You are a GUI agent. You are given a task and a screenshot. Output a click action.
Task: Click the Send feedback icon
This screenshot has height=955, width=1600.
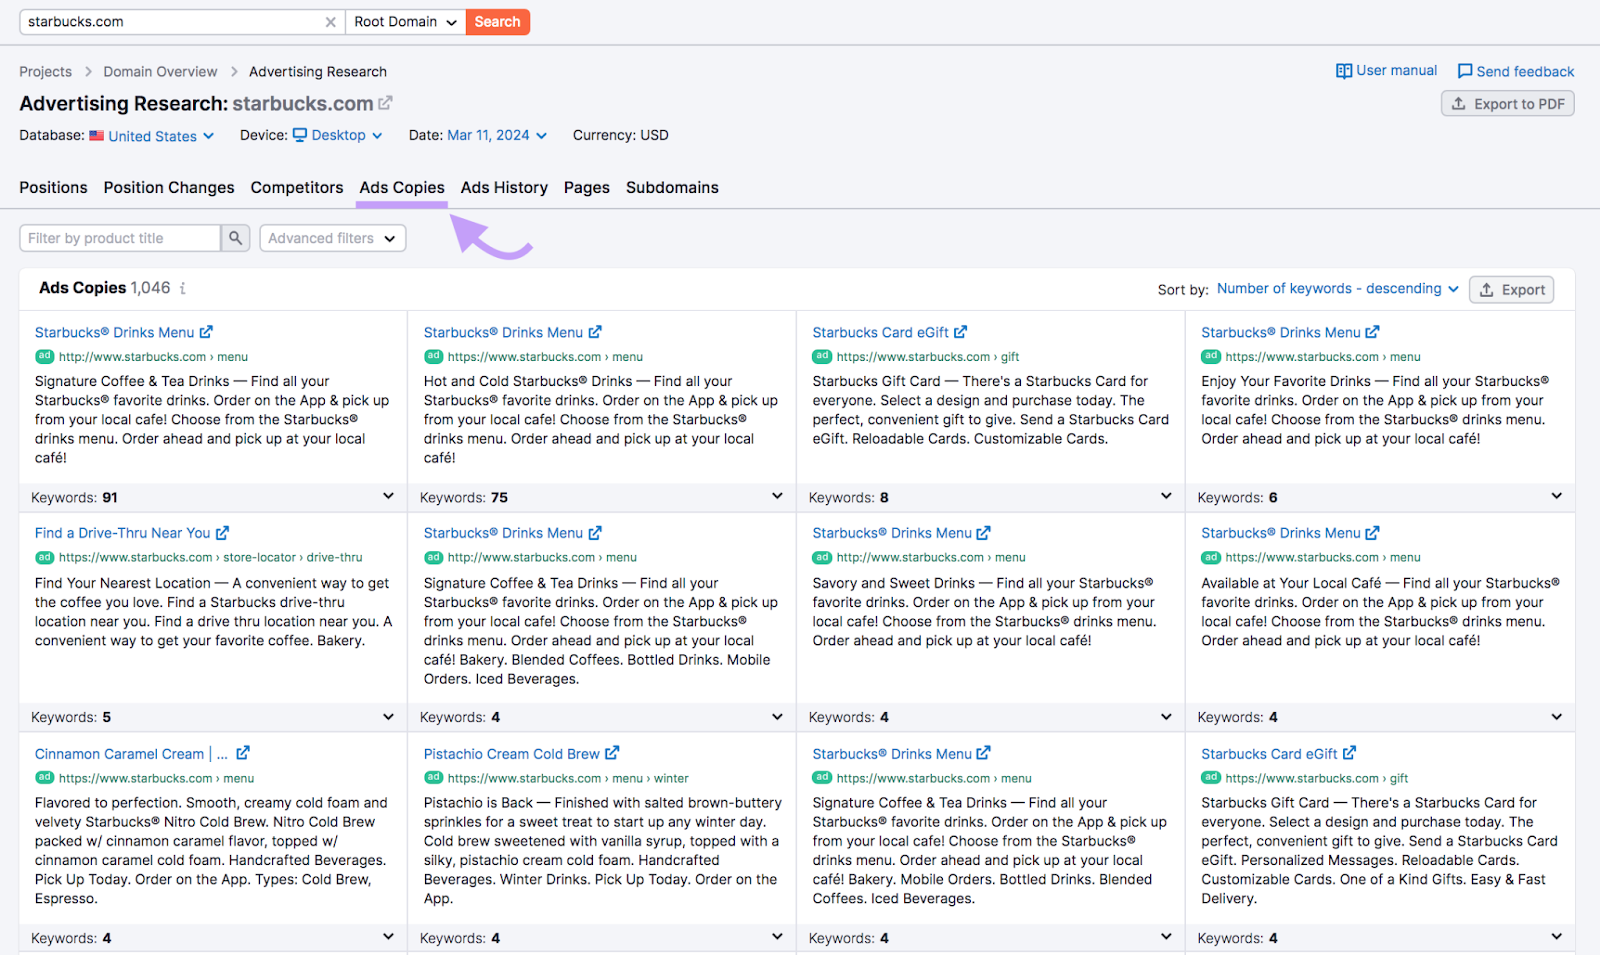pos(1464,70)
